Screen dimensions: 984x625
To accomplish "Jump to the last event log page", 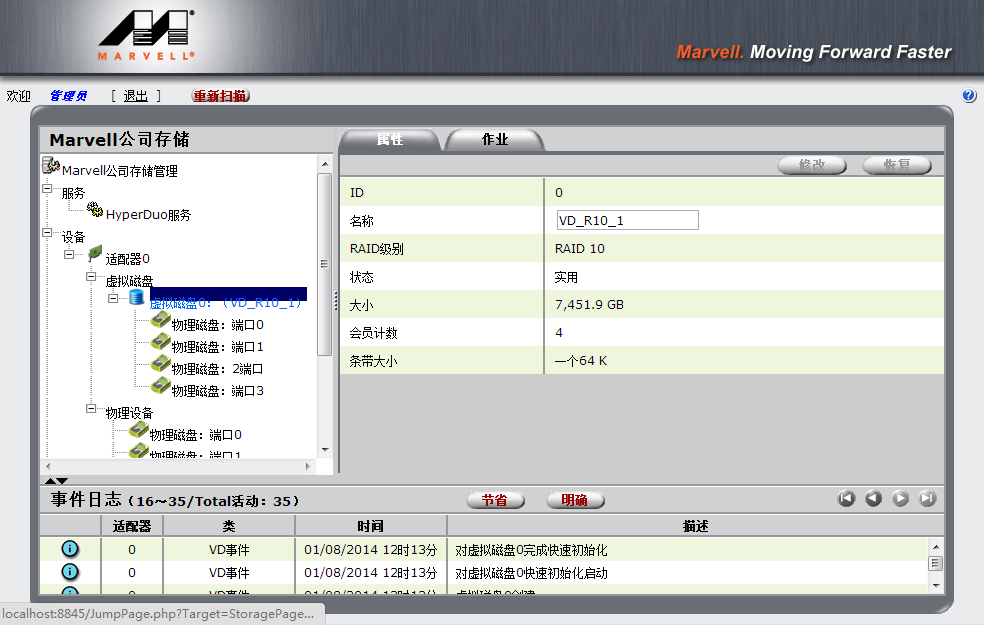I will coord(928,498).
